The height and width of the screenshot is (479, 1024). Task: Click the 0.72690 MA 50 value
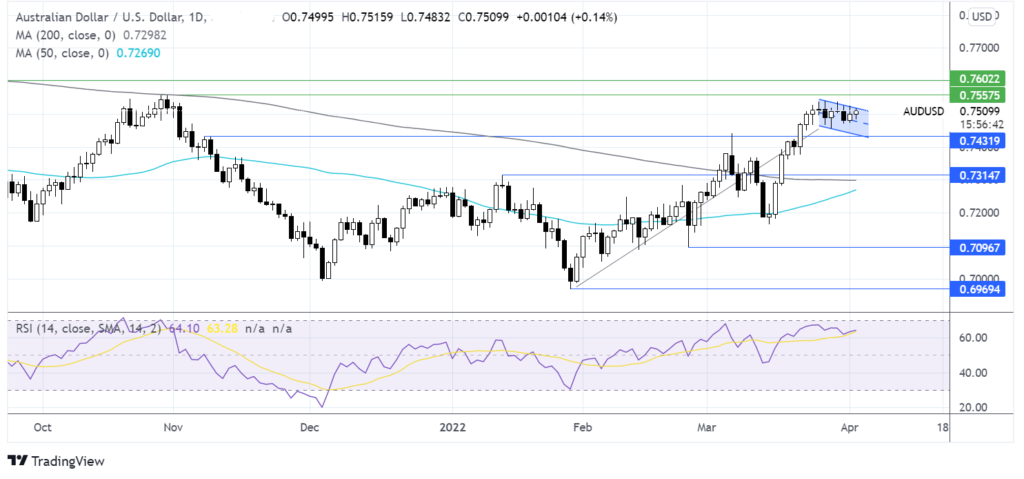138,52
